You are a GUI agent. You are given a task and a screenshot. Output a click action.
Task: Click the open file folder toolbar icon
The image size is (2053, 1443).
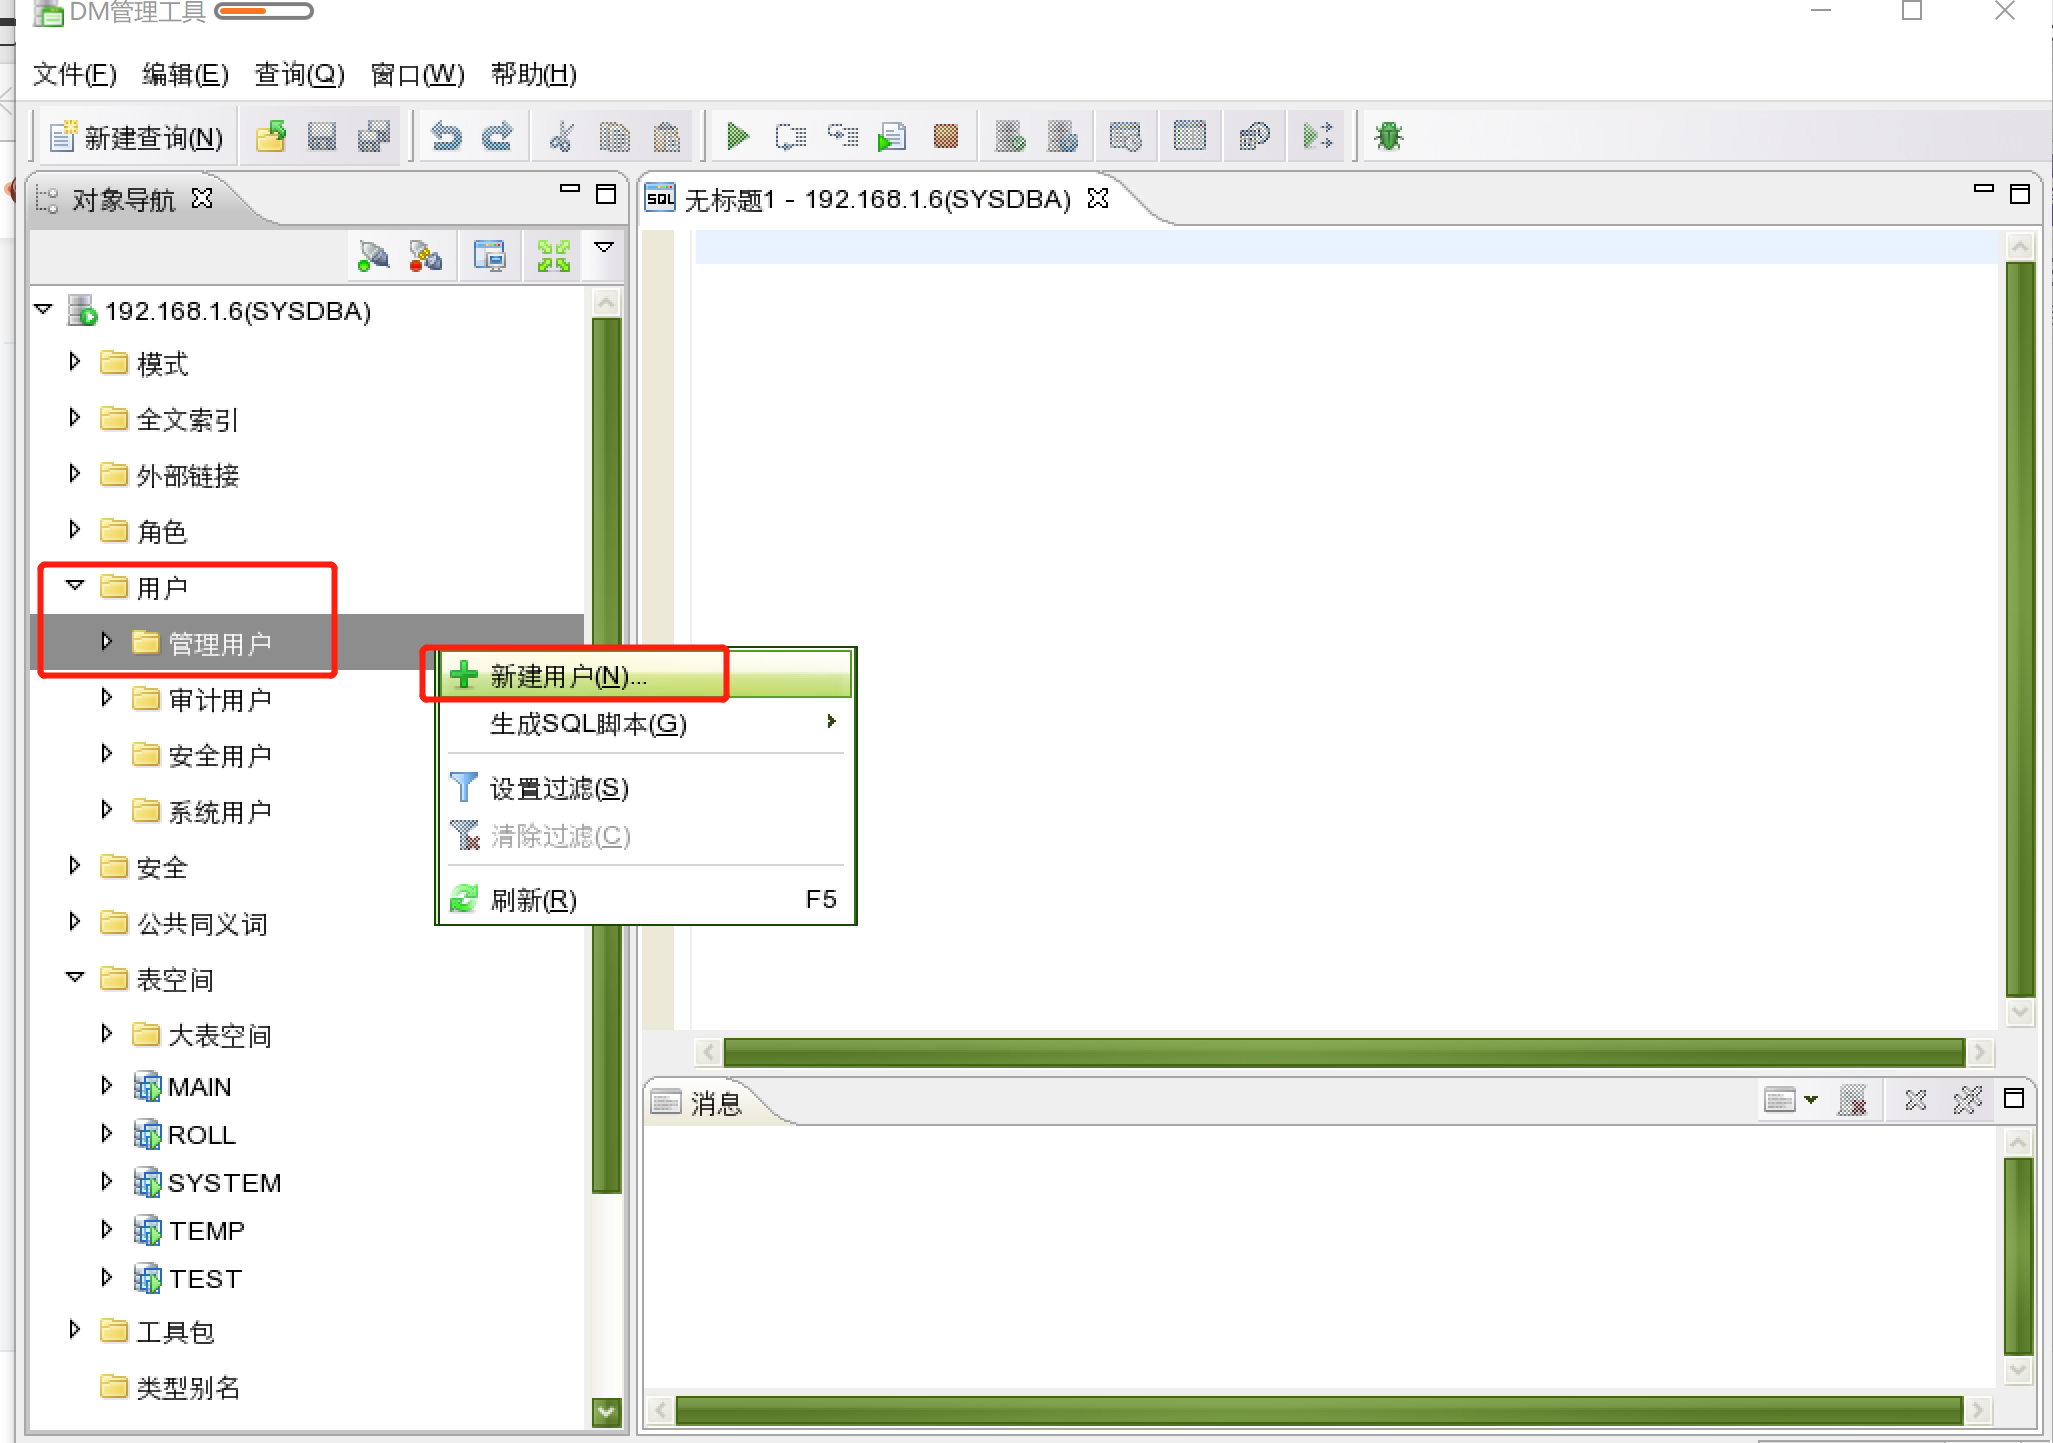pyautogui.click(x=270, y=136)
